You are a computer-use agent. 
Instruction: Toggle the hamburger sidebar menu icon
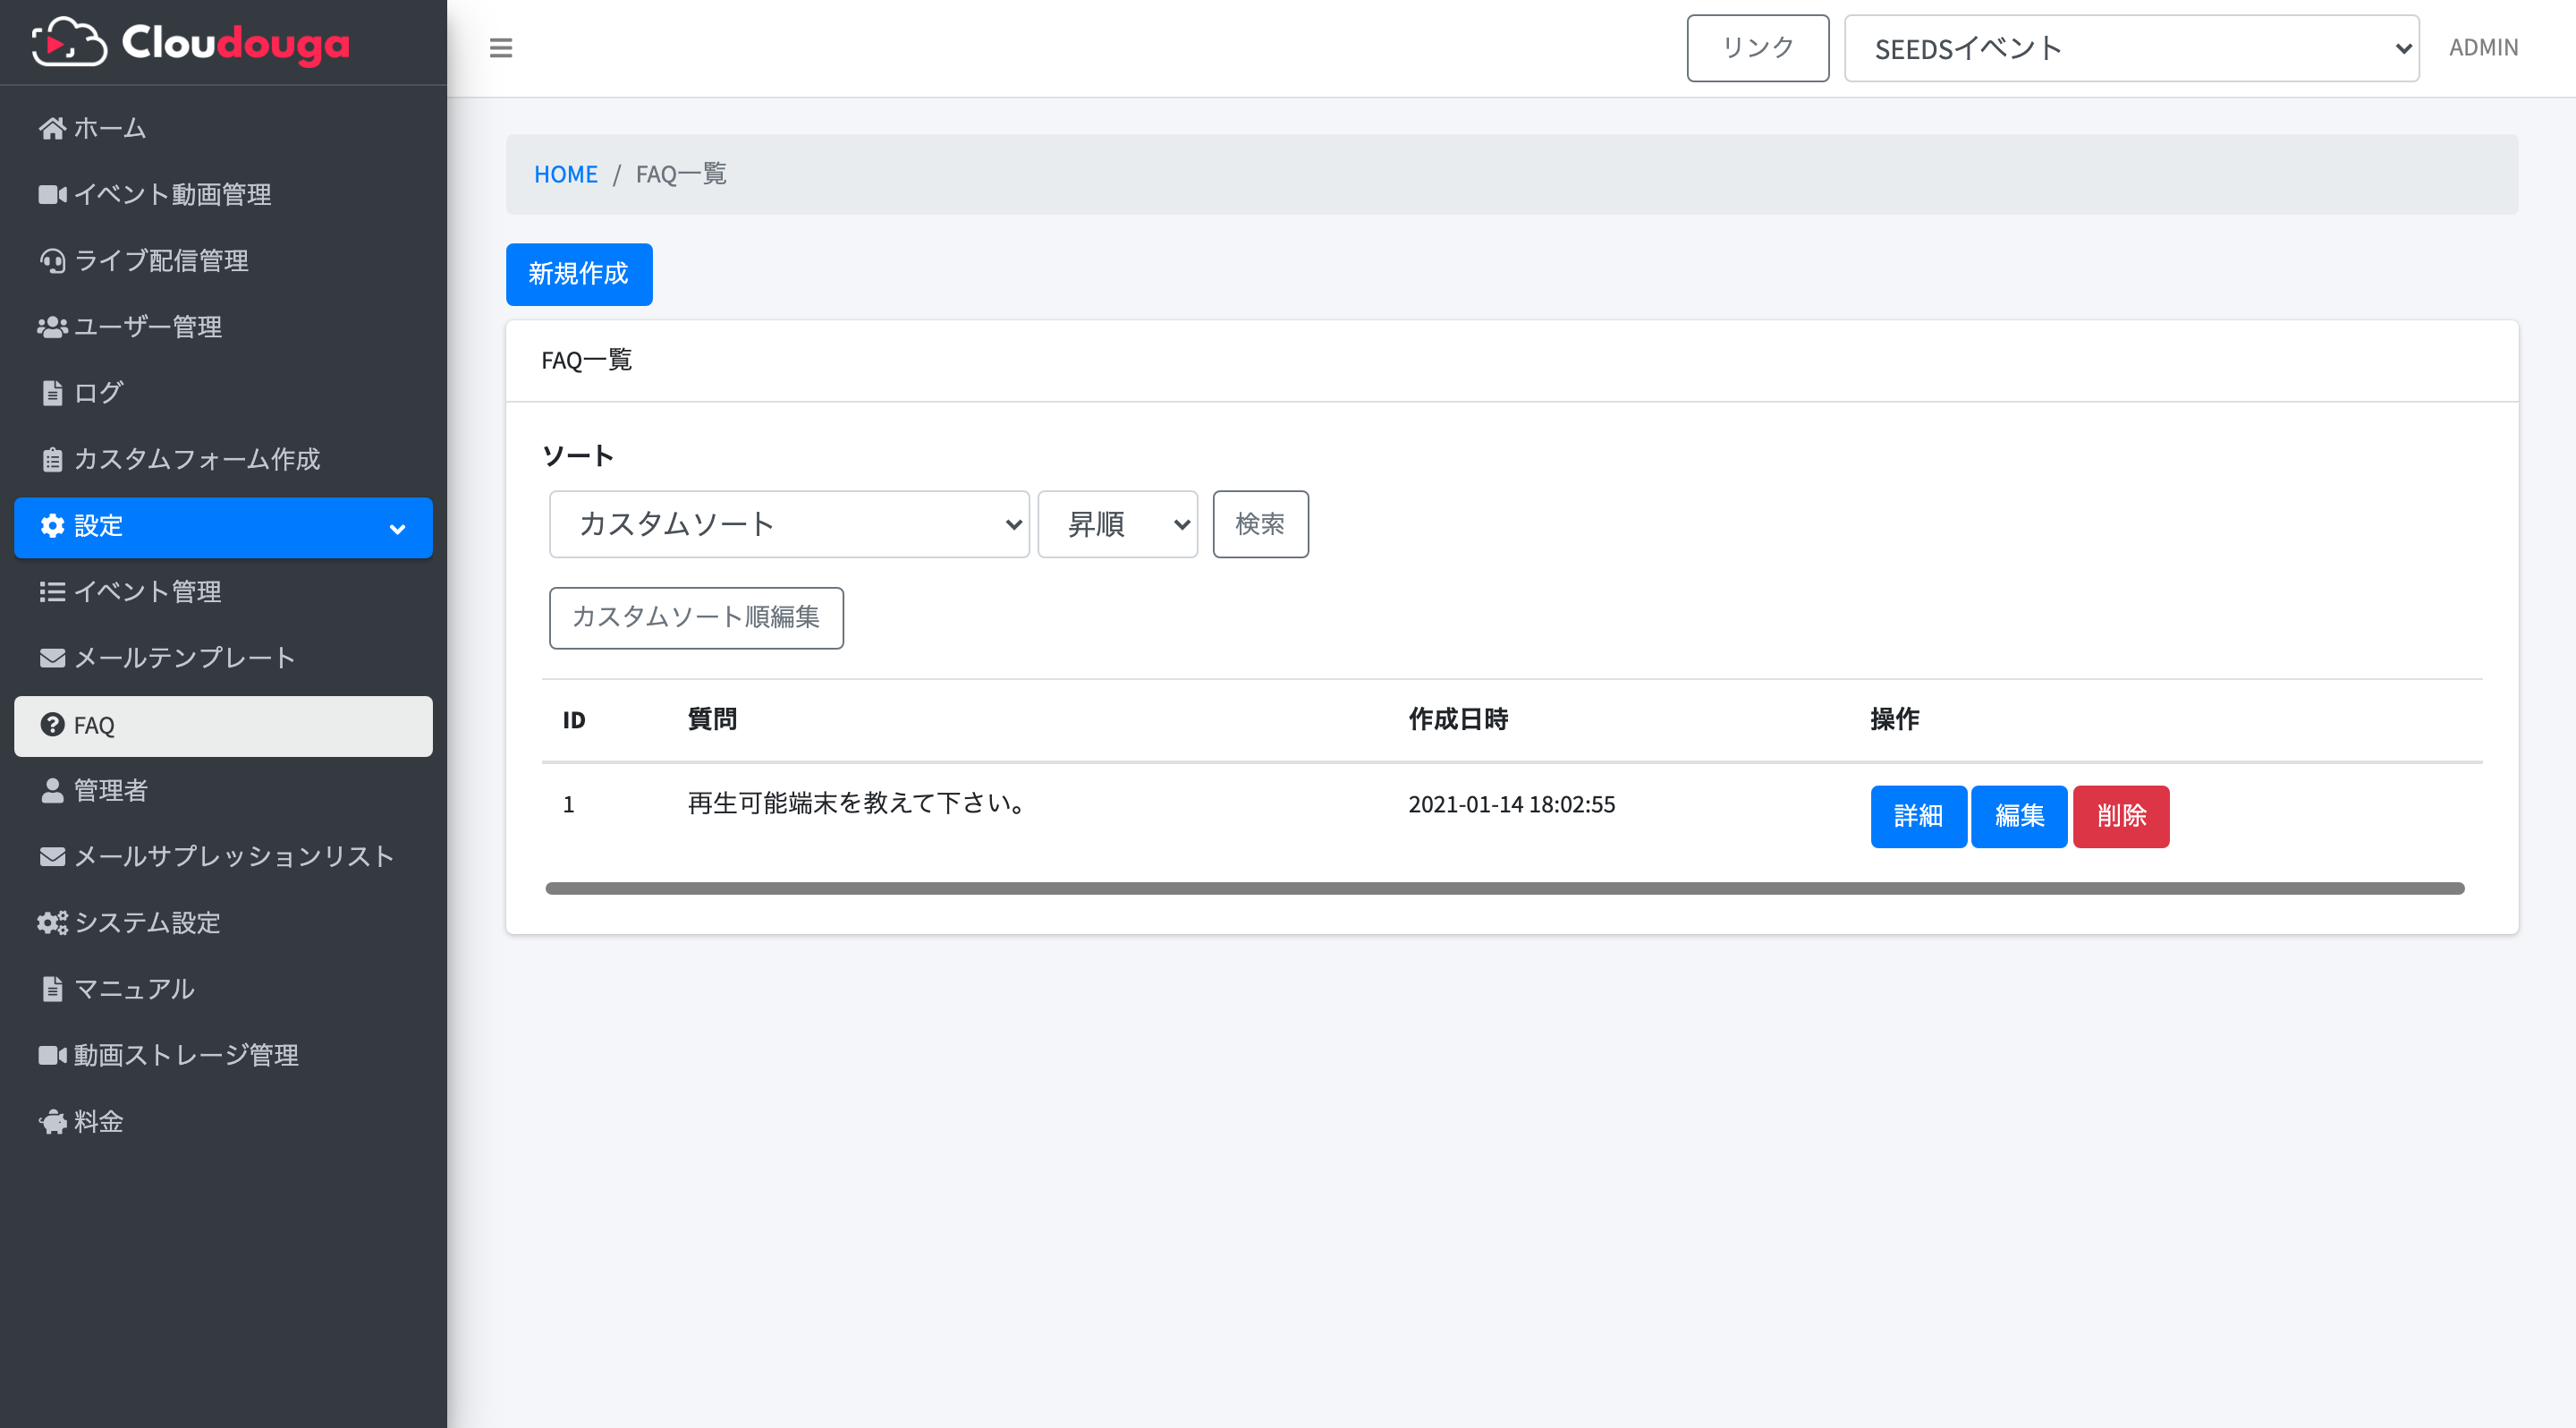[501, 48]
